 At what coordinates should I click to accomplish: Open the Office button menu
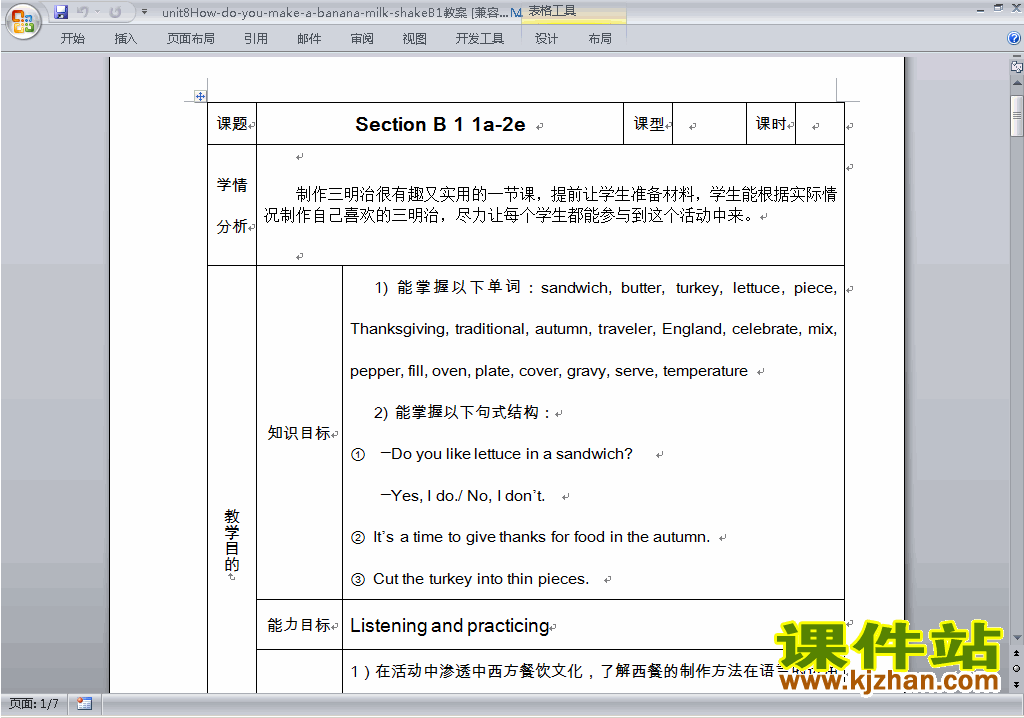pos(24,21)
